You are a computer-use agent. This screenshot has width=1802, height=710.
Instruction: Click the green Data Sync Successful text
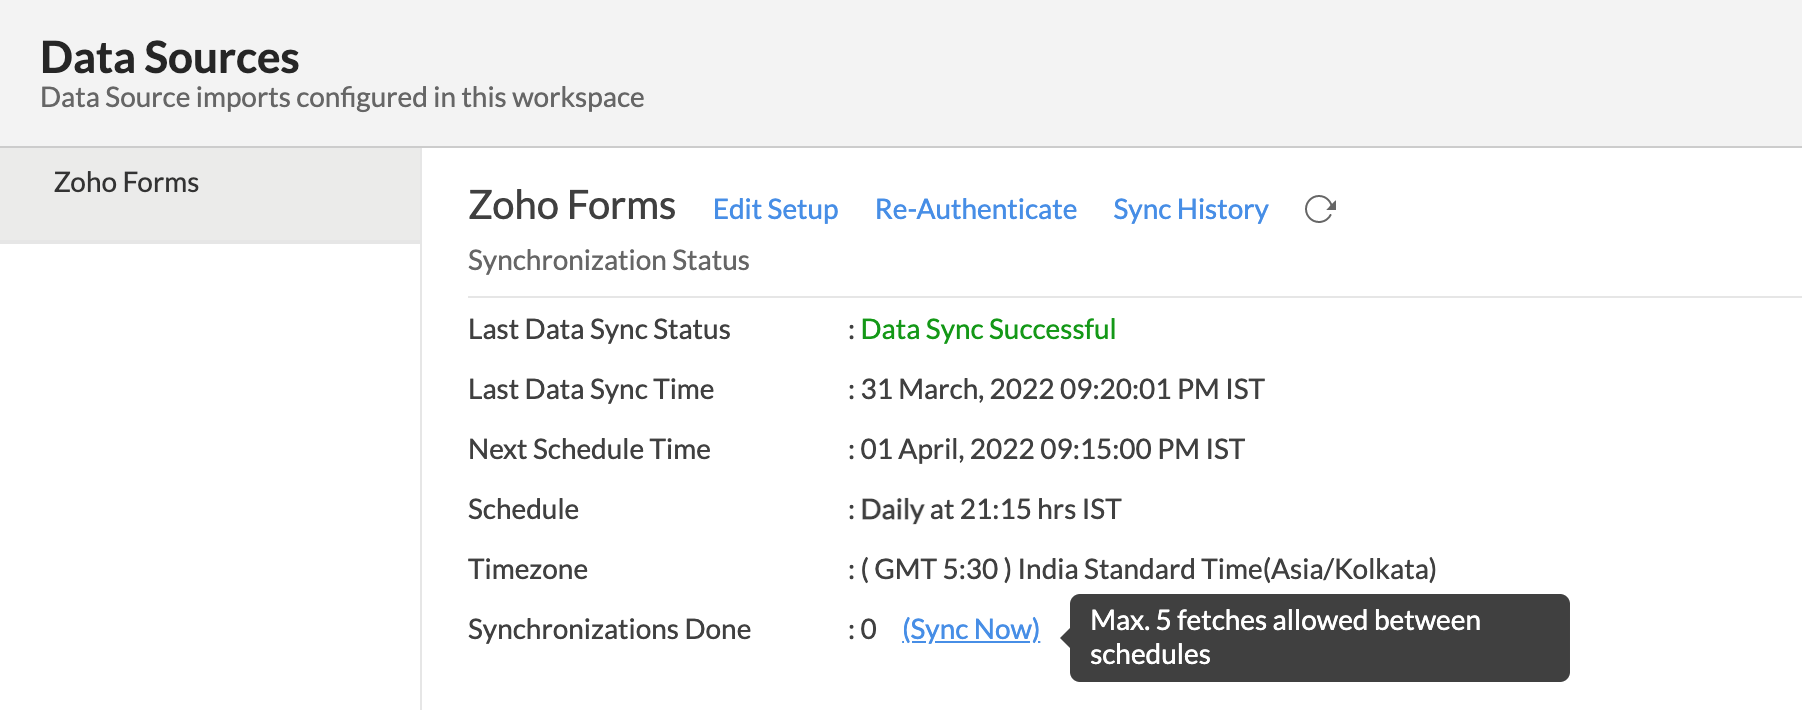coord(988,329)
